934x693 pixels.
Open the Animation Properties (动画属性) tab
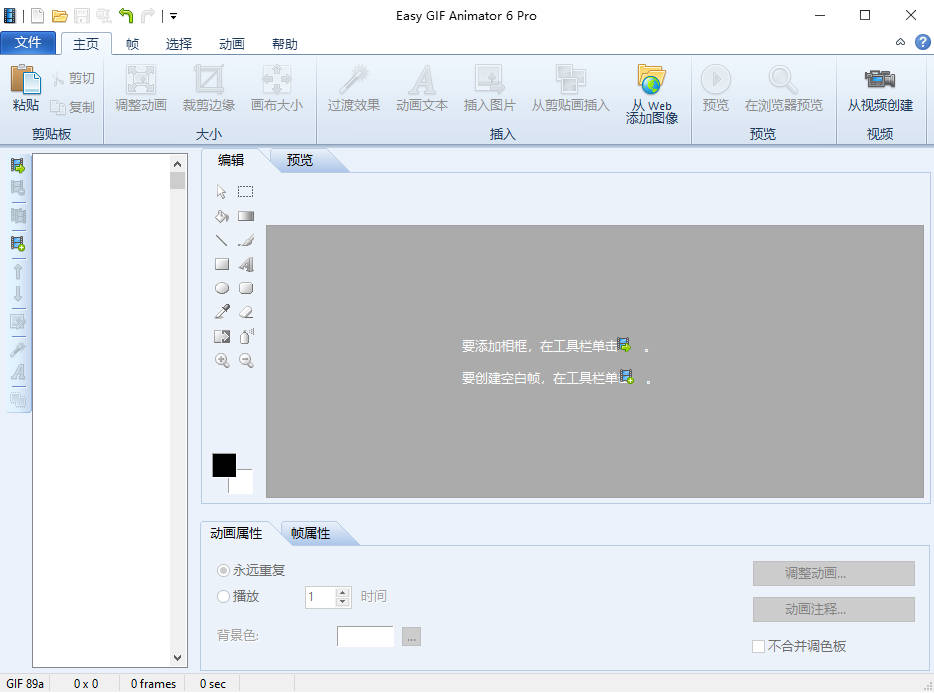(236, 533)
